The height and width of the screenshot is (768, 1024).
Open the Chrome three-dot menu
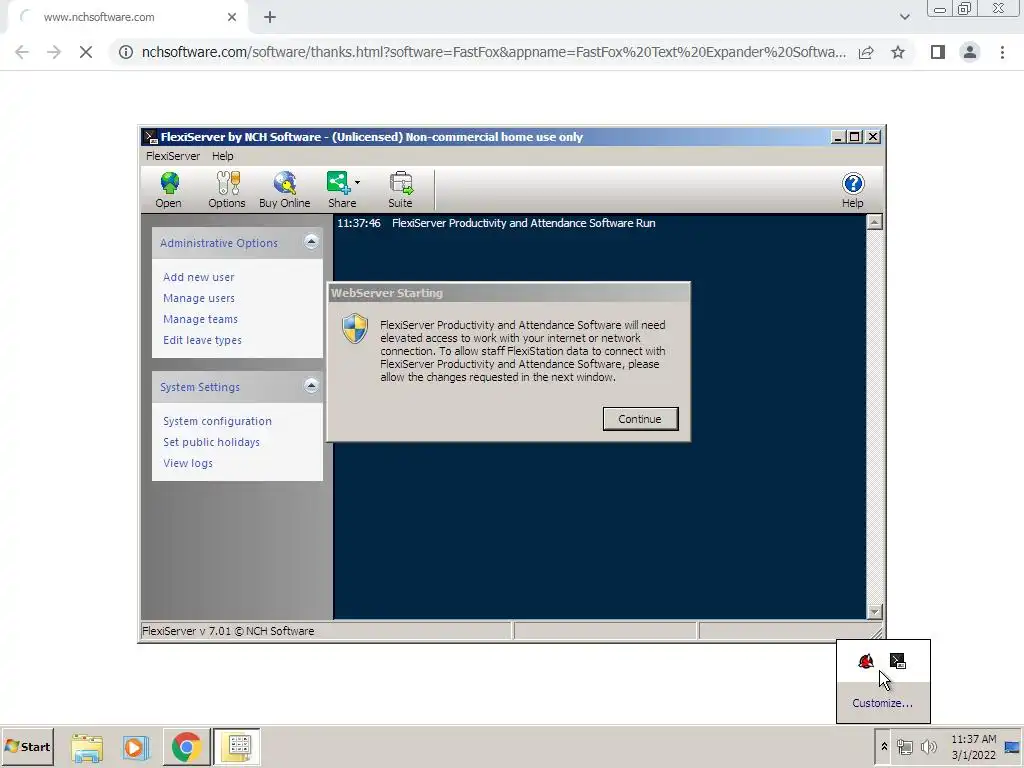coord(1002,52)
